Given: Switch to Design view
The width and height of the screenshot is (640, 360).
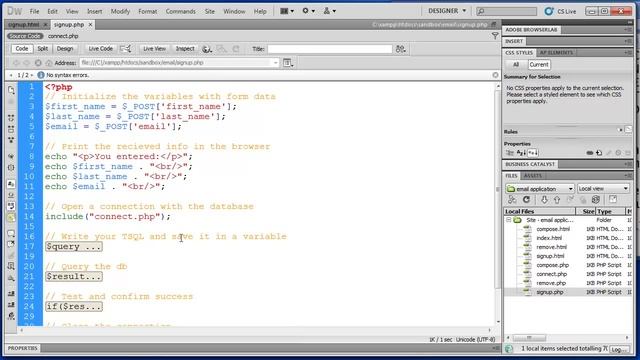Looking at the screenshot, I should click(64, 49).
